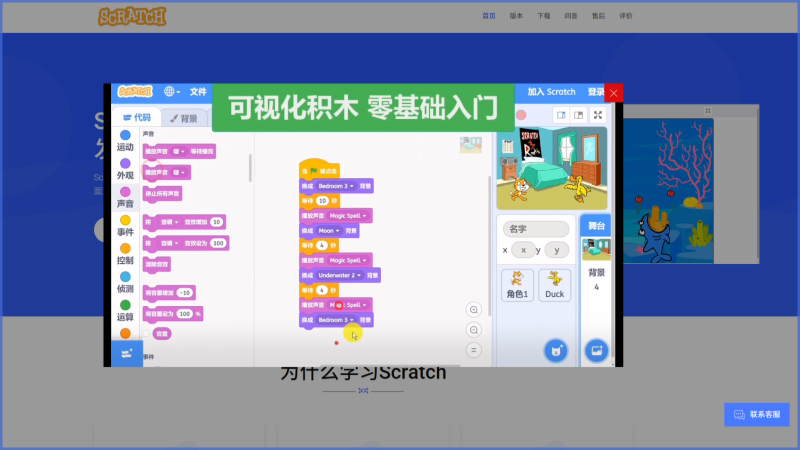800x450 pixels.
Task: Open the language globe dropdown
Action: [172, 92]
